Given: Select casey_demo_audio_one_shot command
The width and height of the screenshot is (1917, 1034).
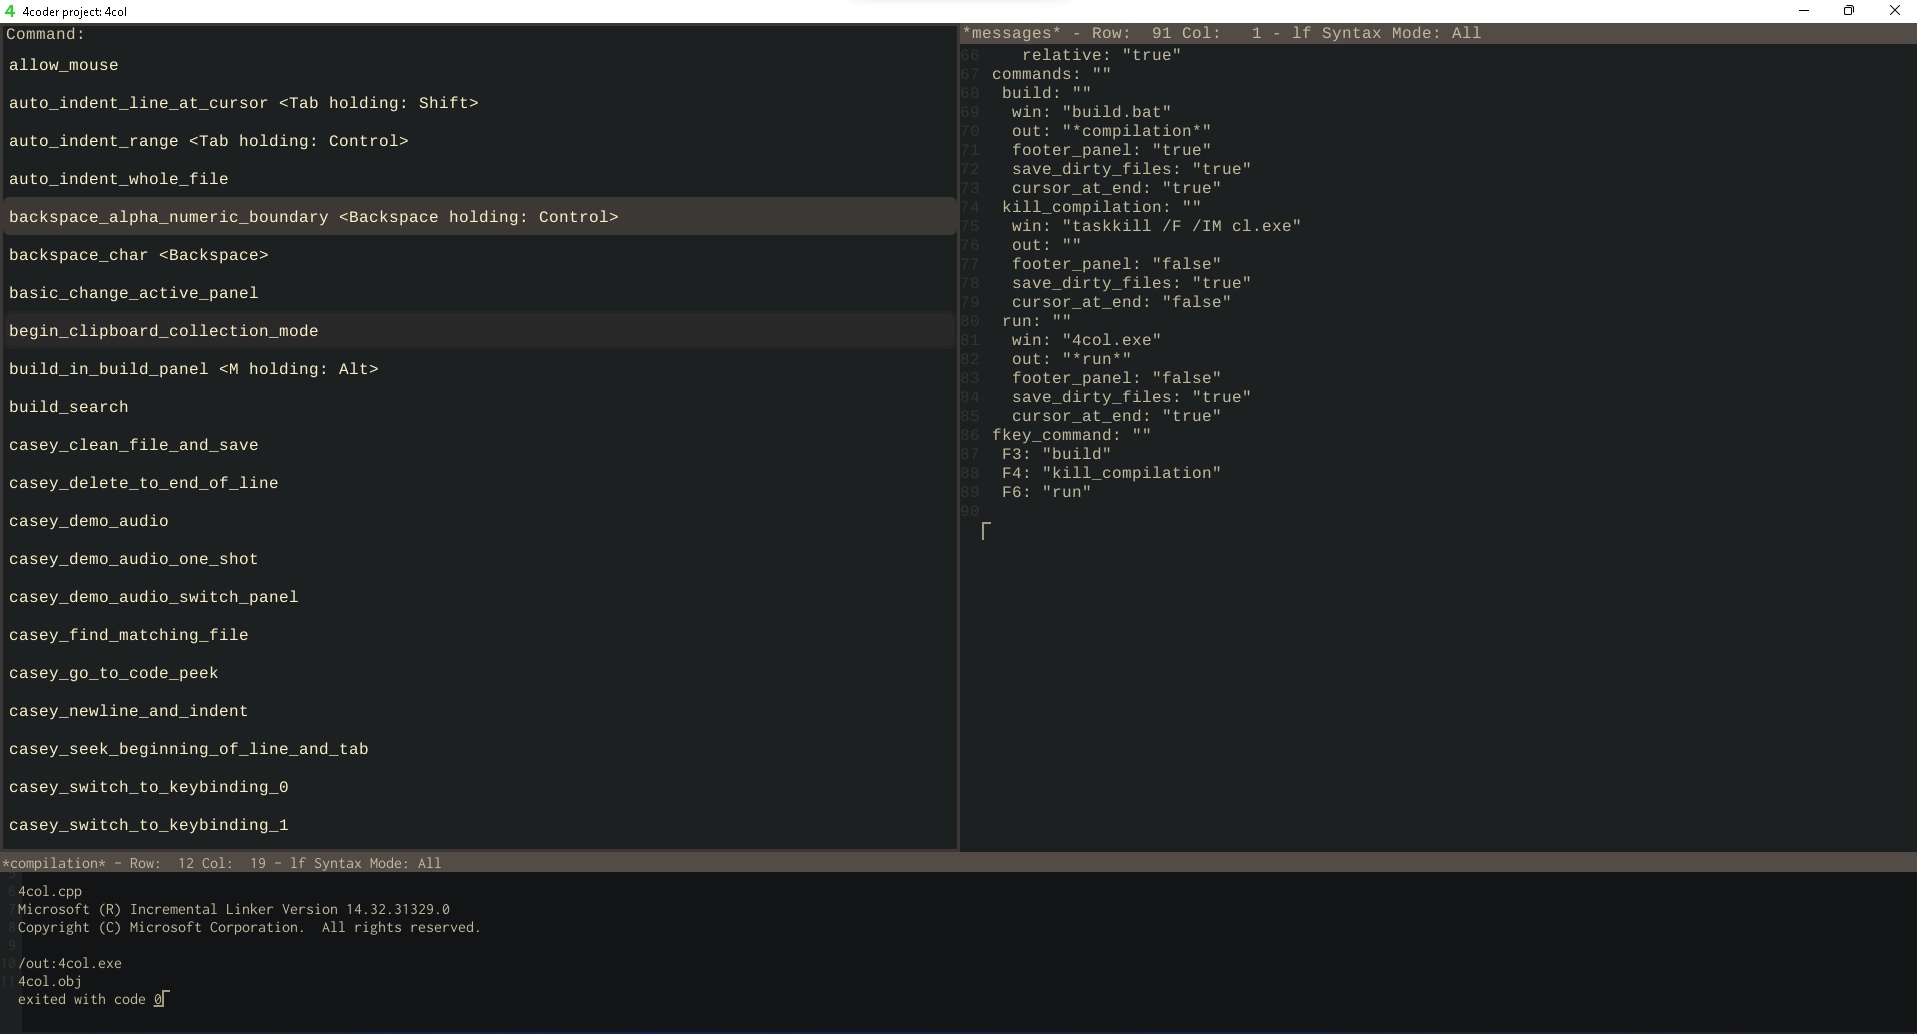Looking at the screenshot, I should click(479, 559).
